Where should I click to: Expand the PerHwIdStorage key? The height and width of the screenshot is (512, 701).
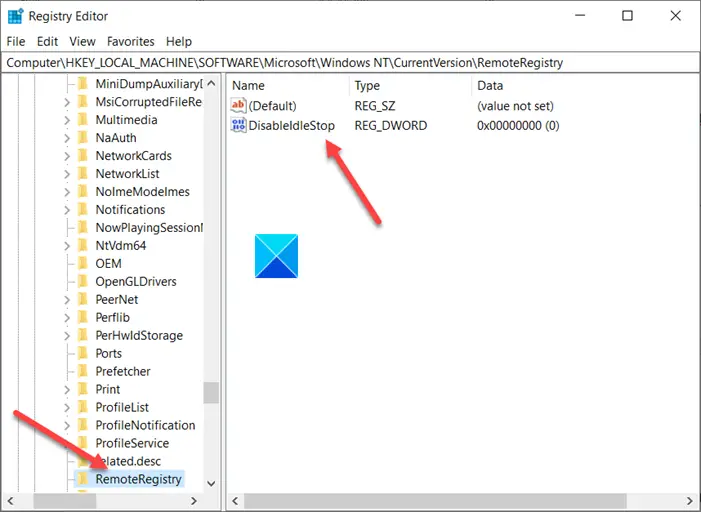(67, 335)
